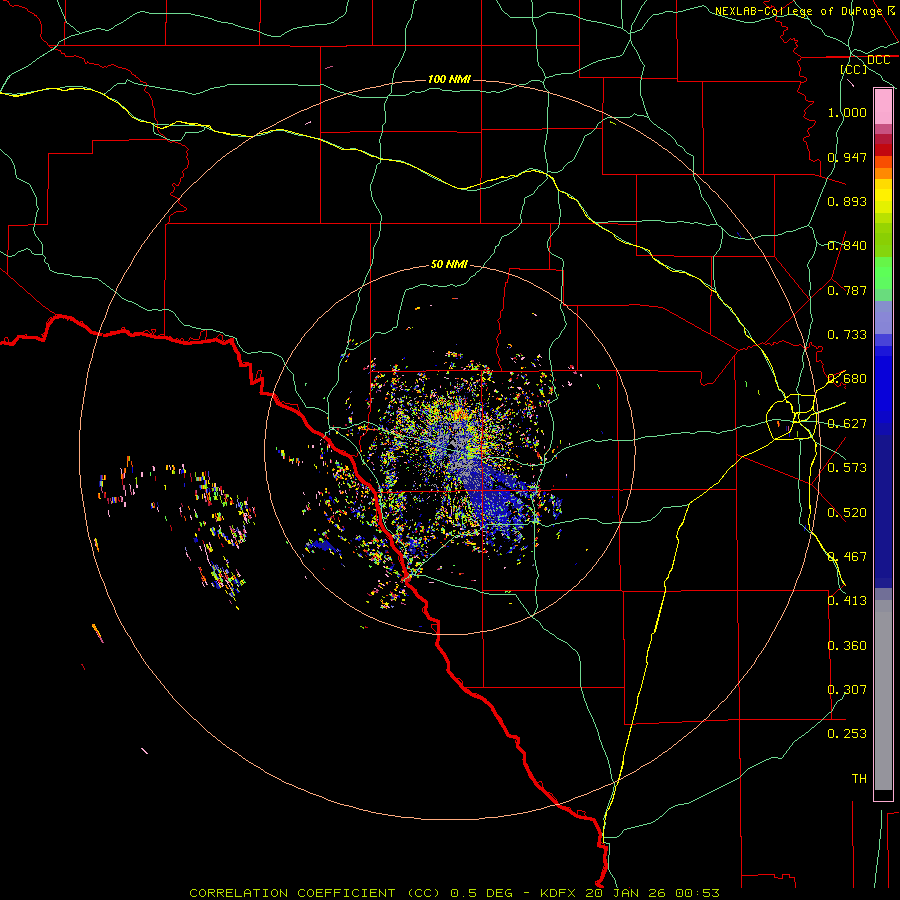Click the KDFX station identifier

point(560,893)
